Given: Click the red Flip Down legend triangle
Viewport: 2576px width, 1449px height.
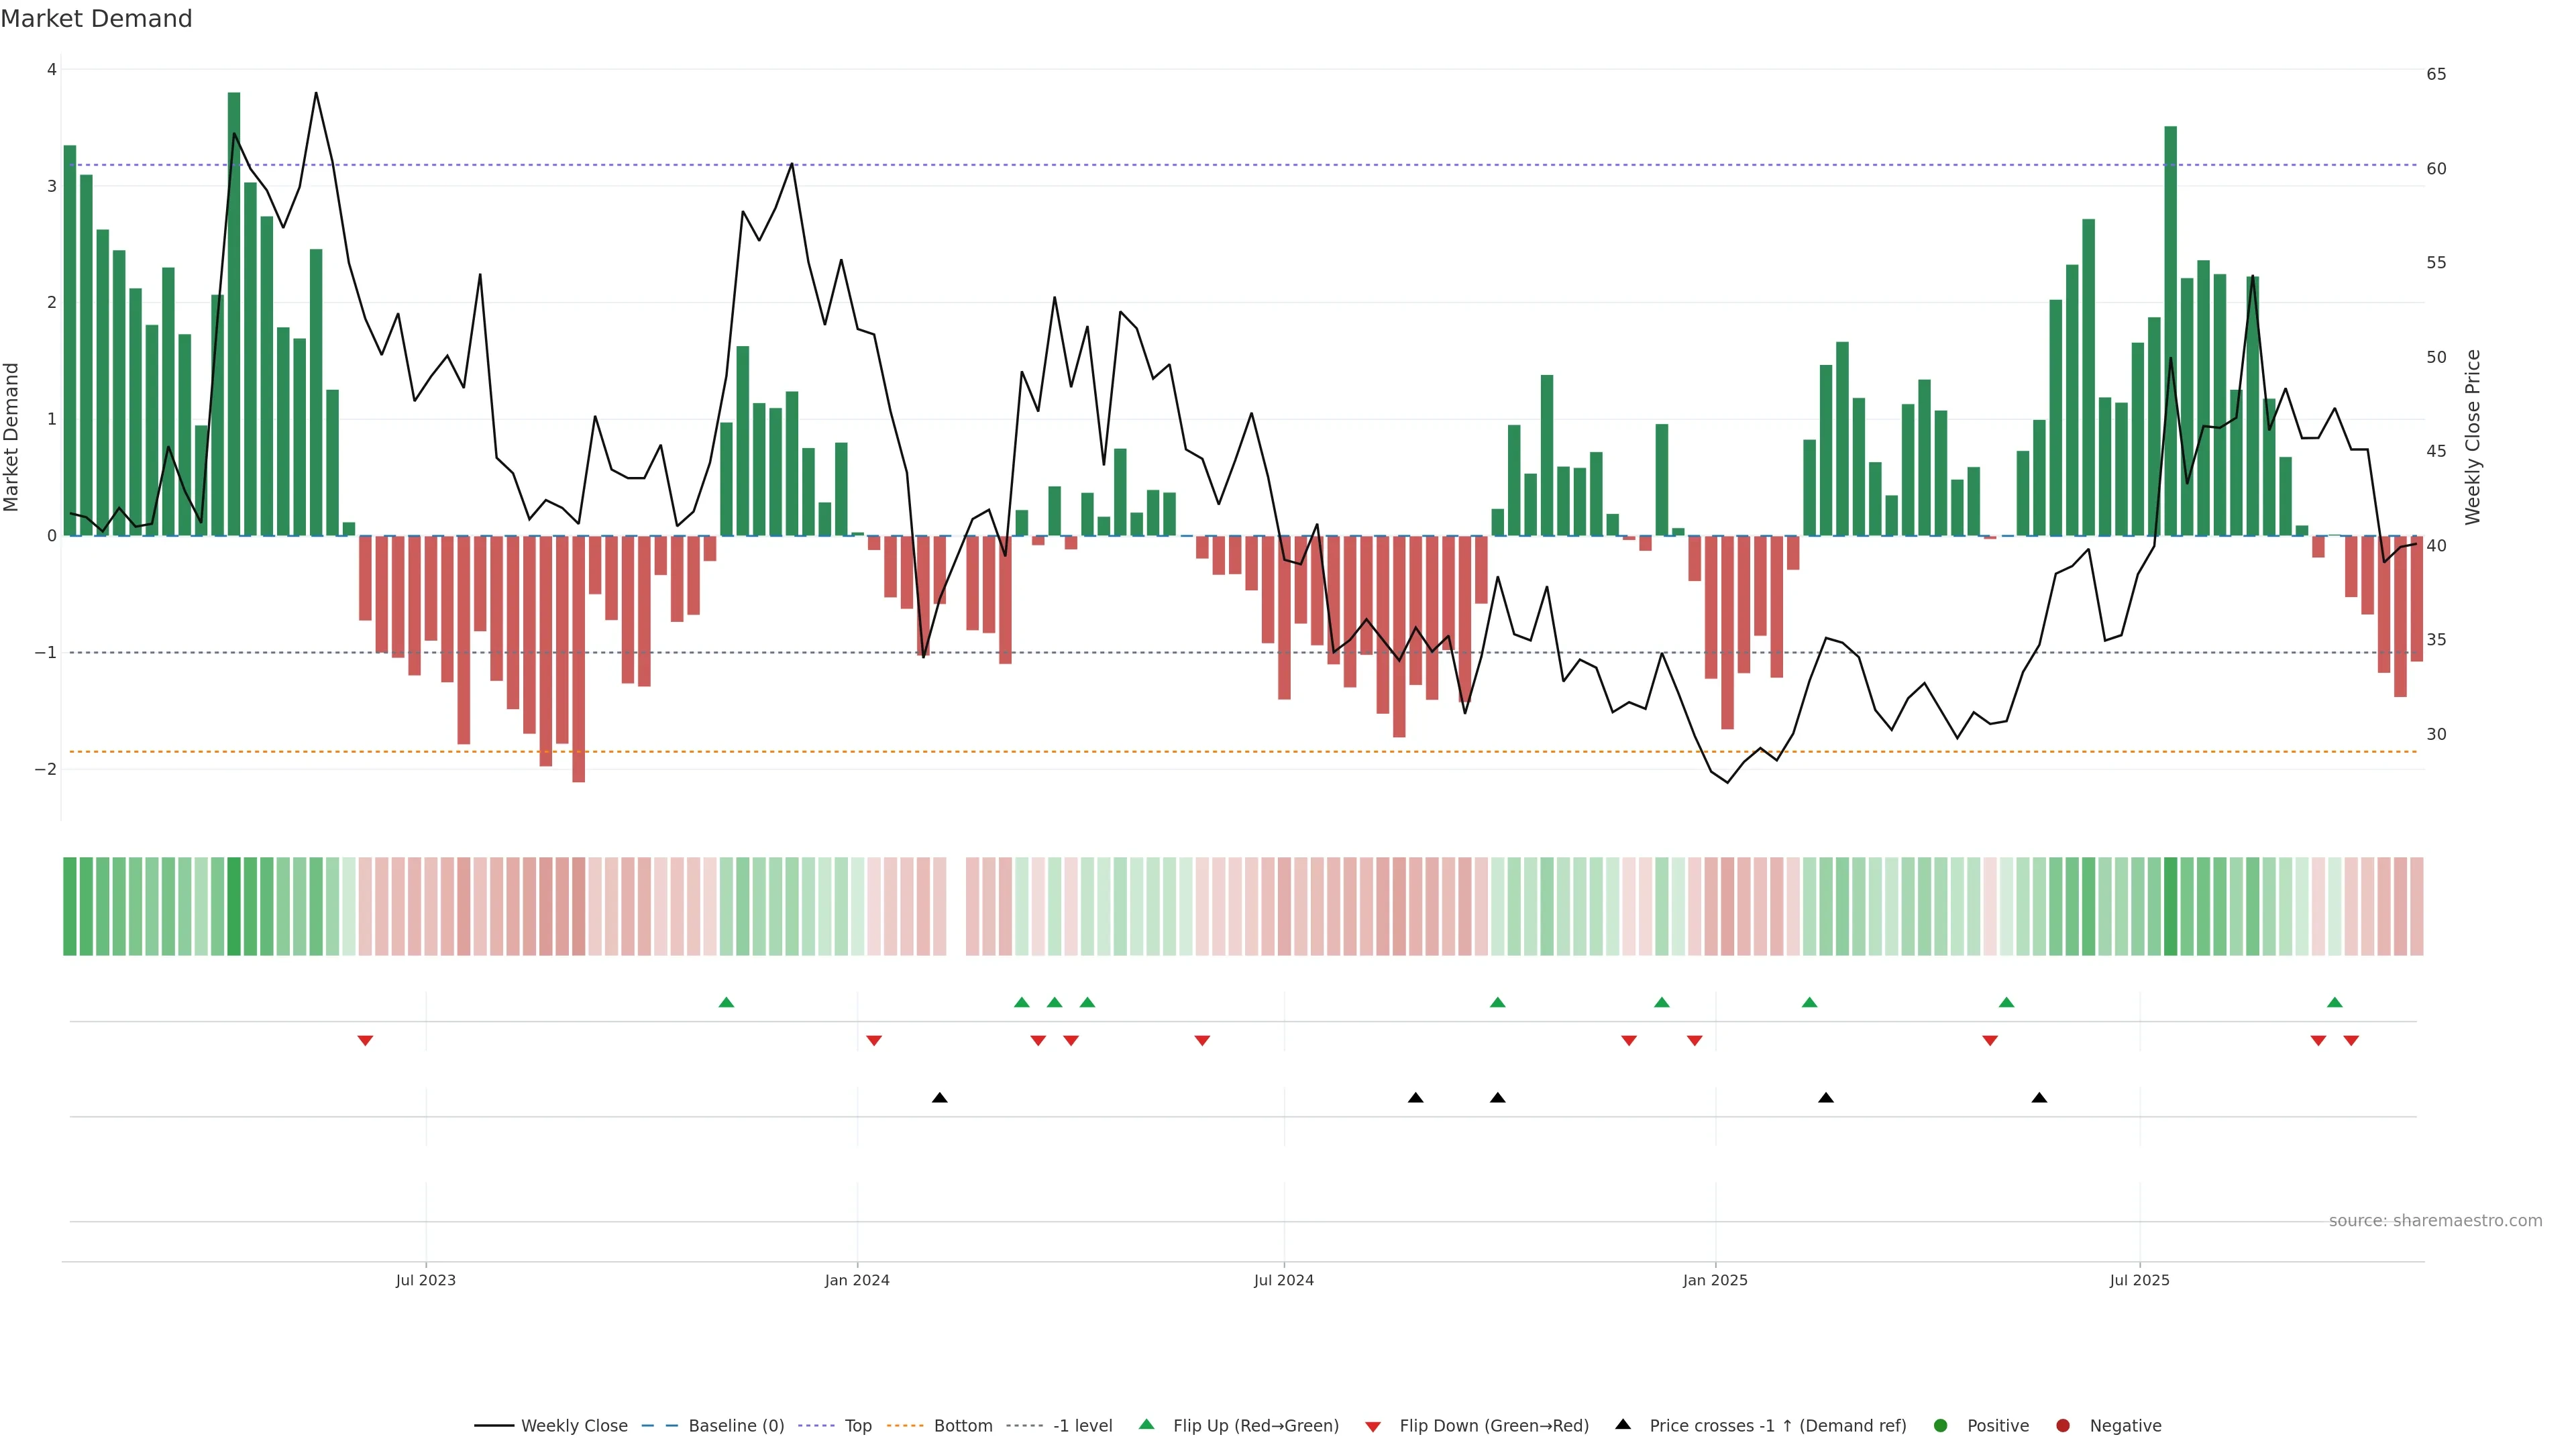Looking at the screenshot, I should 1373,1427.
